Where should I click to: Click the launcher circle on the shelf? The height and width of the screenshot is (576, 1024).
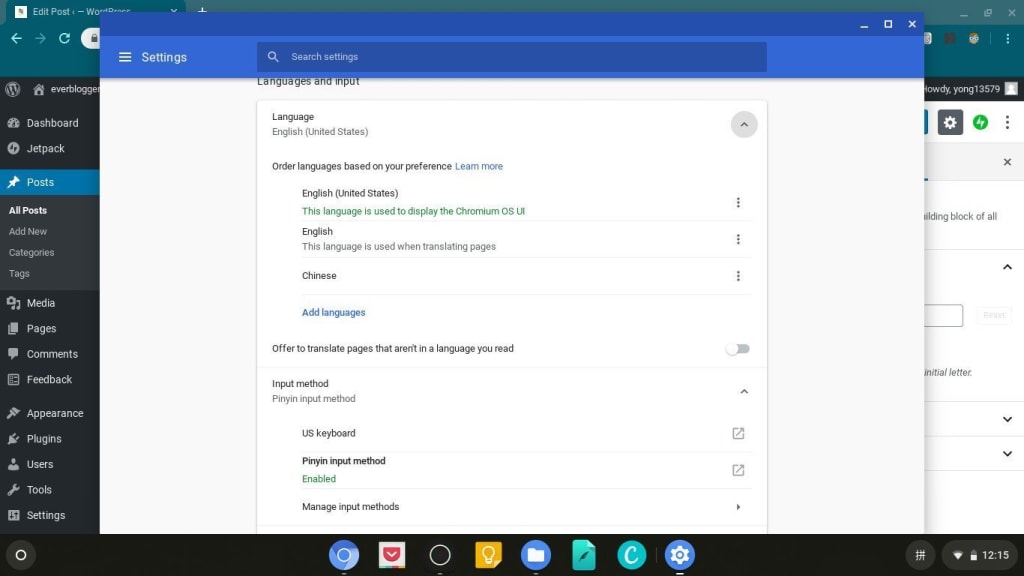click(21, 555)
